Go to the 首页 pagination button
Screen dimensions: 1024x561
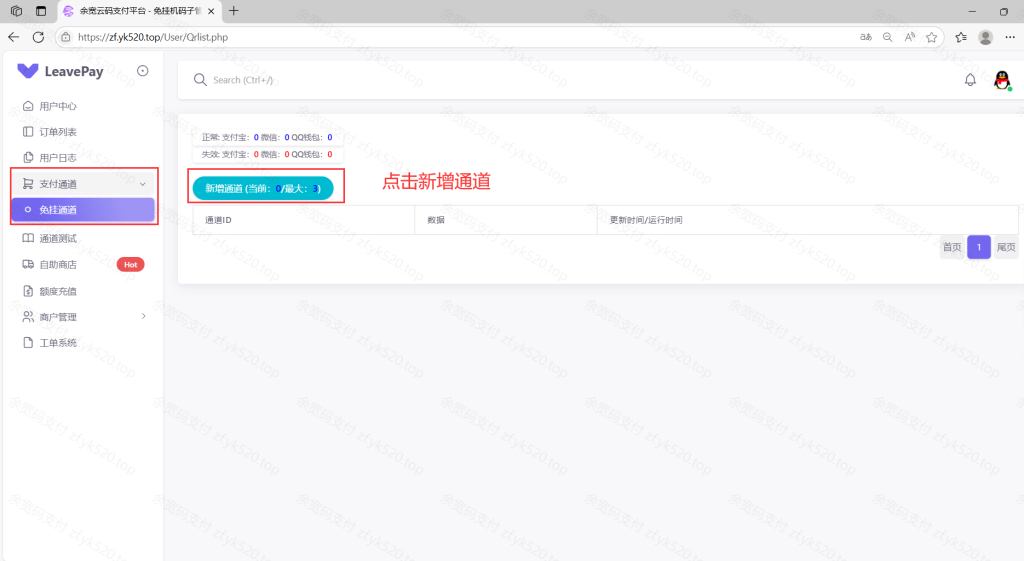click(951, 247)
